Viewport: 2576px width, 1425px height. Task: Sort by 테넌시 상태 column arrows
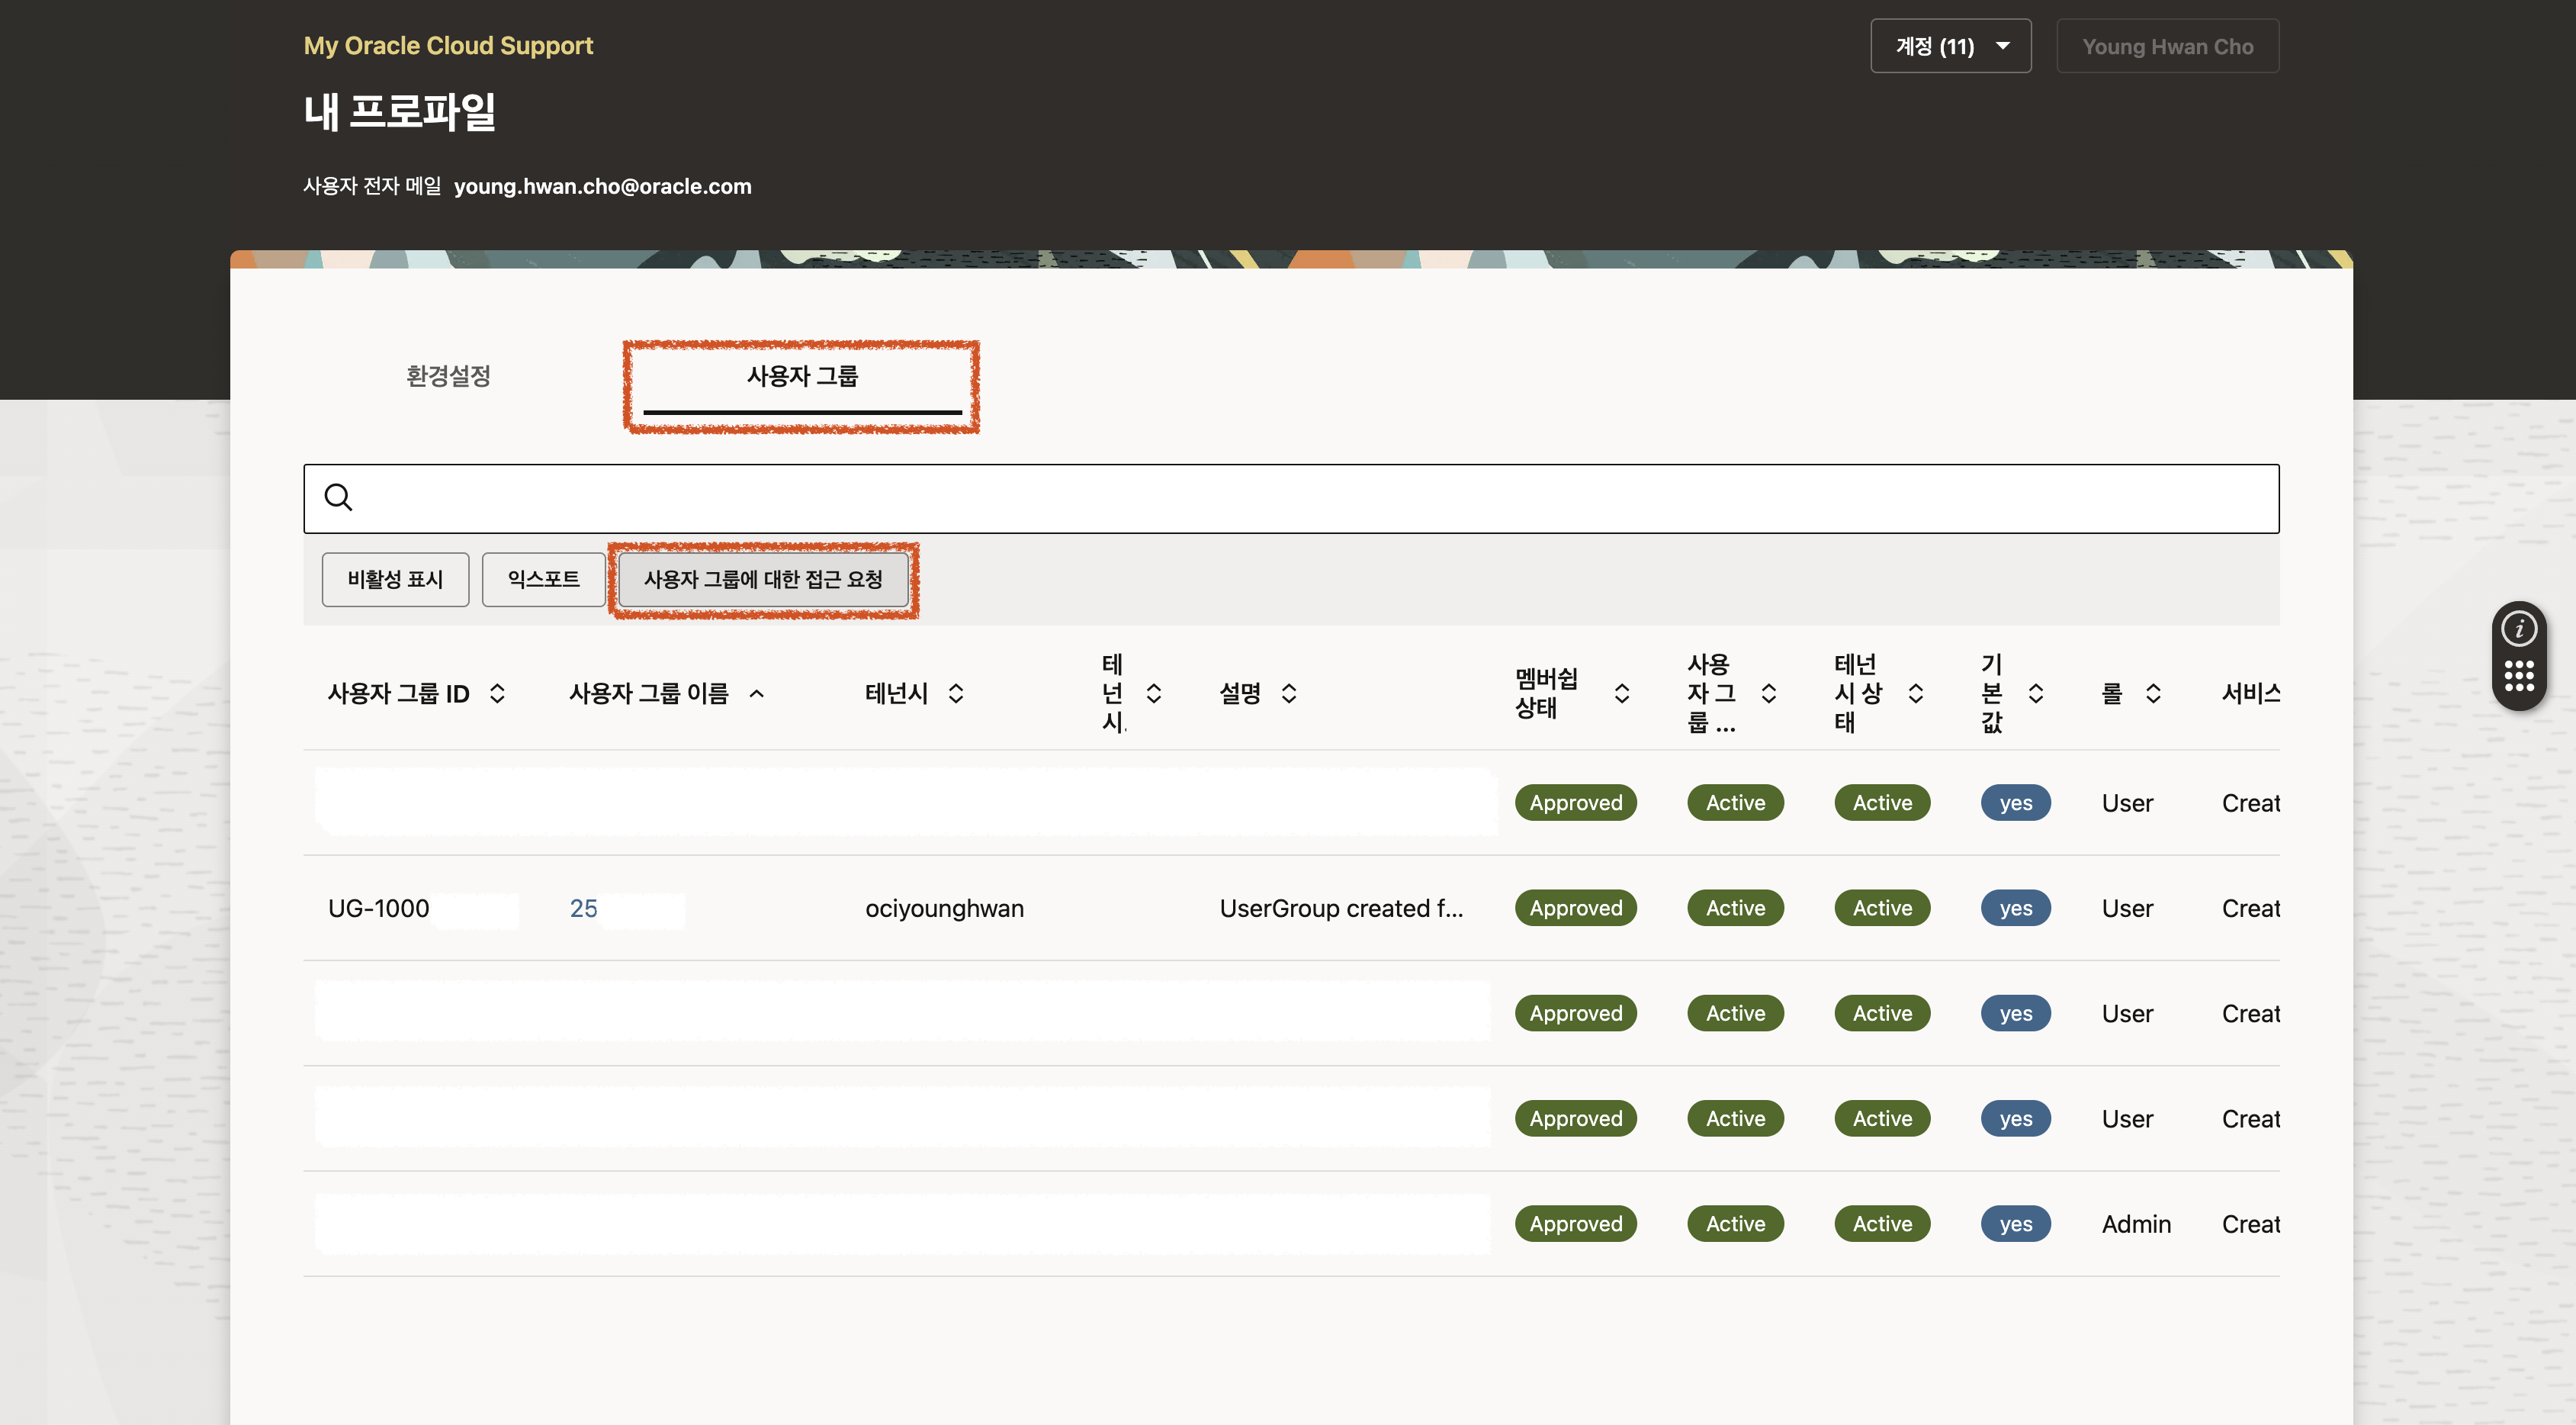tap(1916, 693)
